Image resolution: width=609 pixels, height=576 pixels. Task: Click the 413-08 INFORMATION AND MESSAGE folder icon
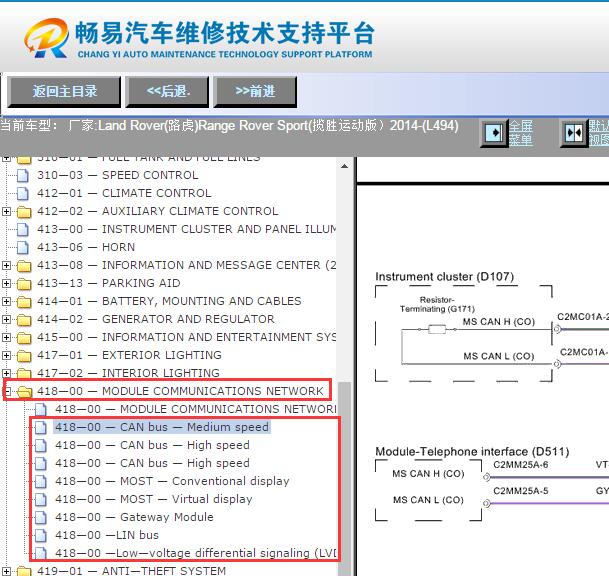coord(24,266)
